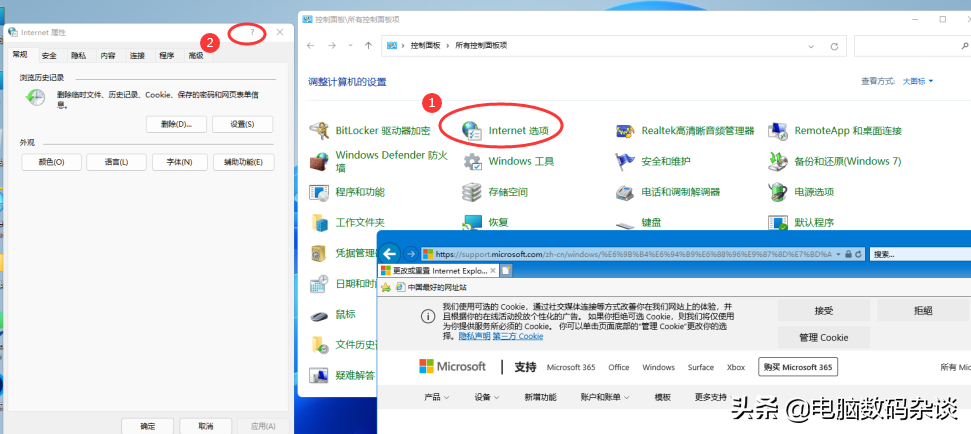
Task: Click the help question mark in Internet 属性
Action: (252, 32)
